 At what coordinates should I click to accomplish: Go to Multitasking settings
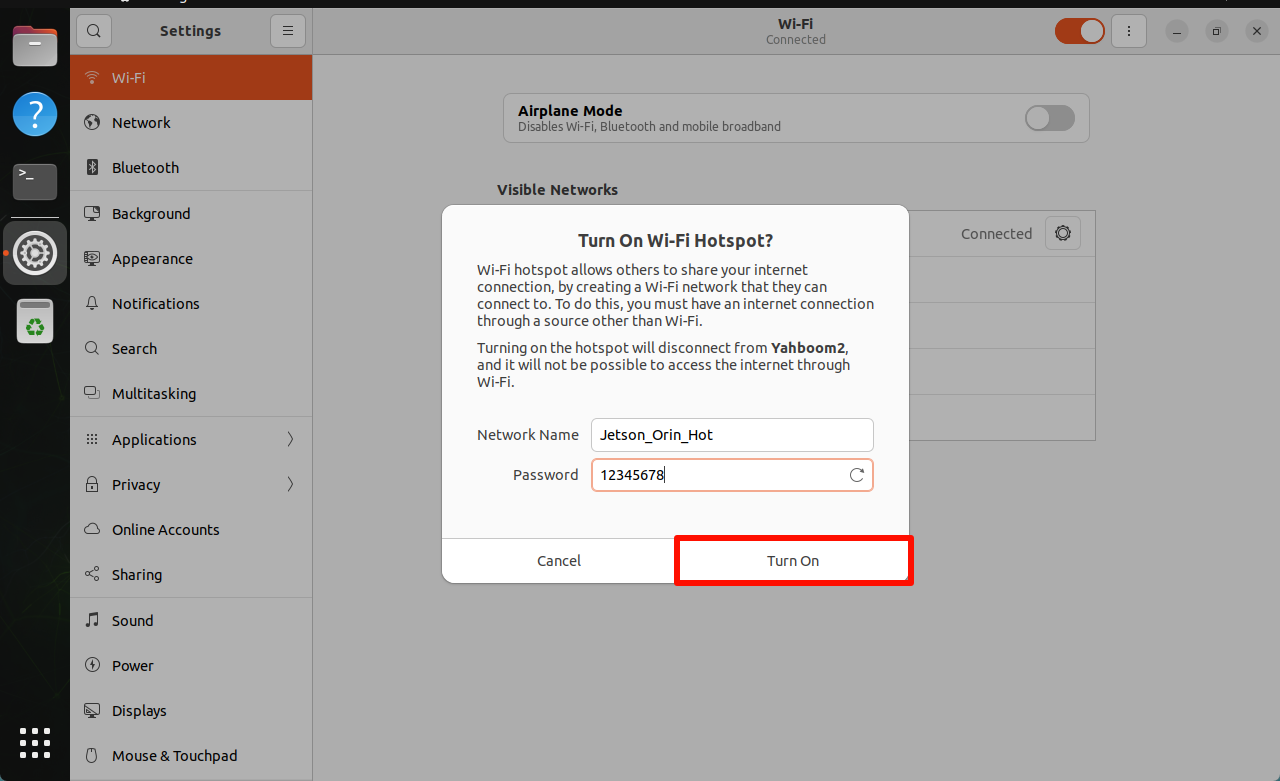coord(191,393)
